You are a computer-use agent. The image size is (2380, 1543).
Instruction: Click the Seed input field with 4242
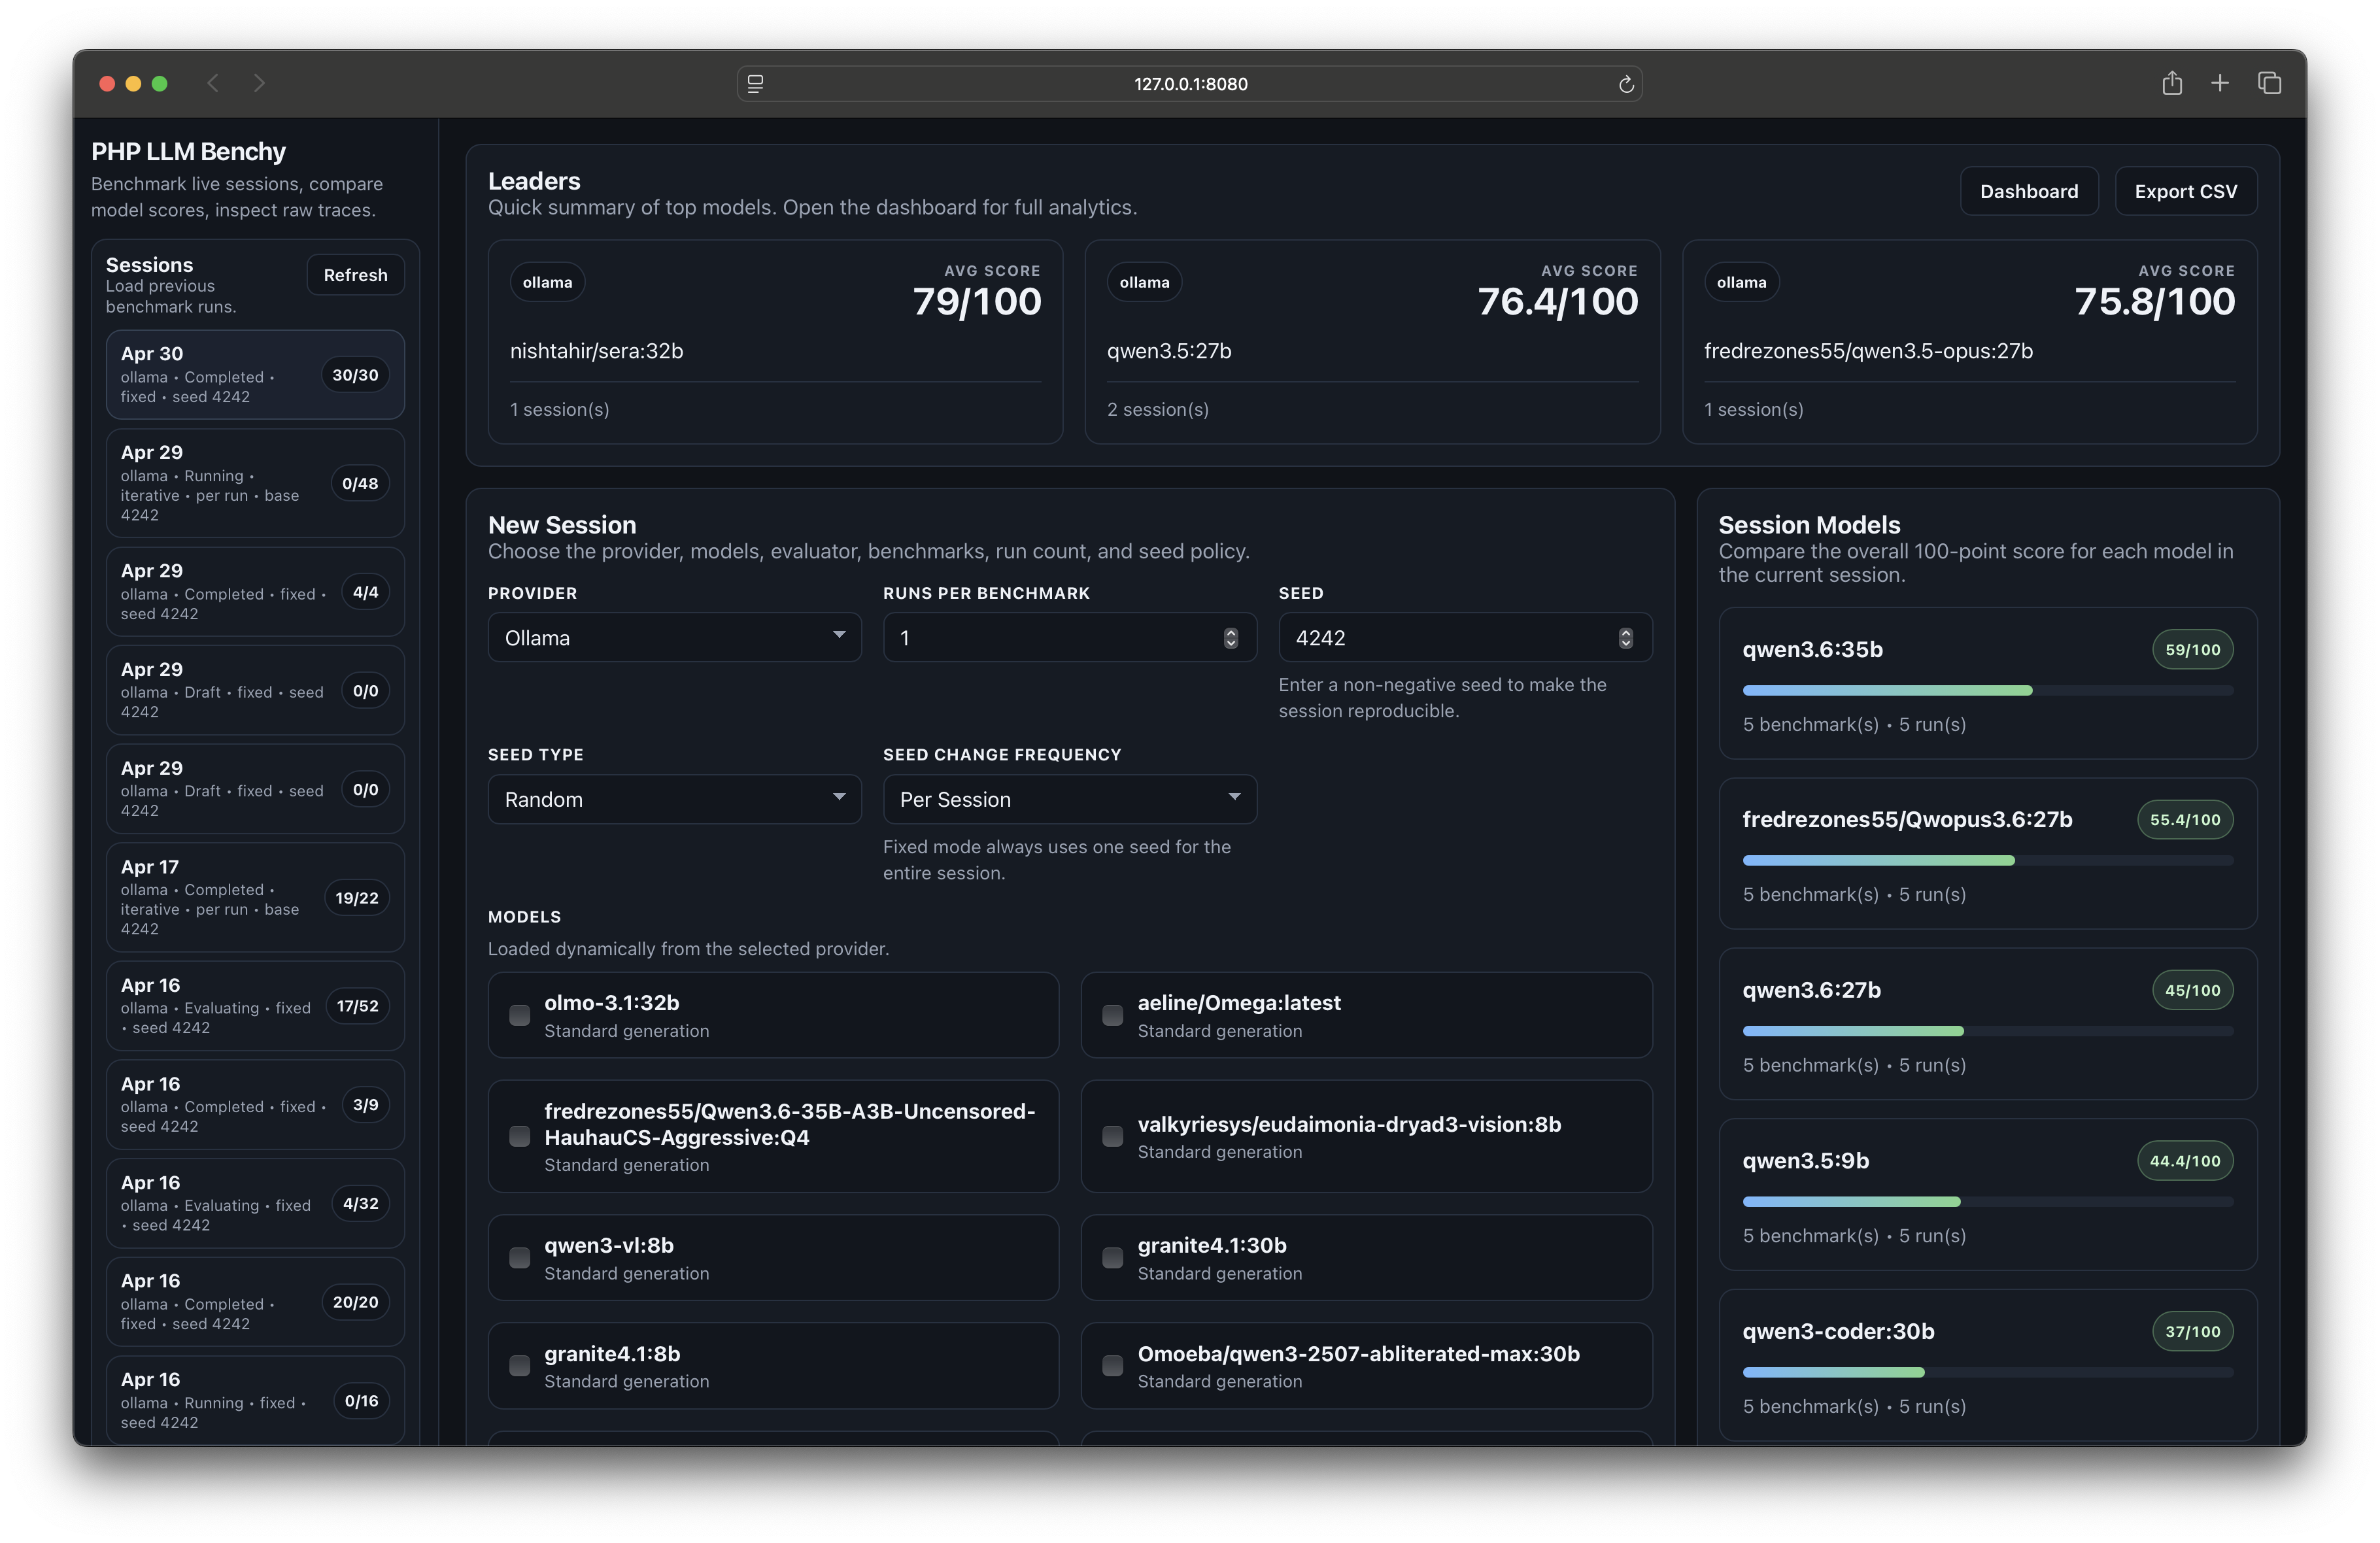click(1465, 637)
